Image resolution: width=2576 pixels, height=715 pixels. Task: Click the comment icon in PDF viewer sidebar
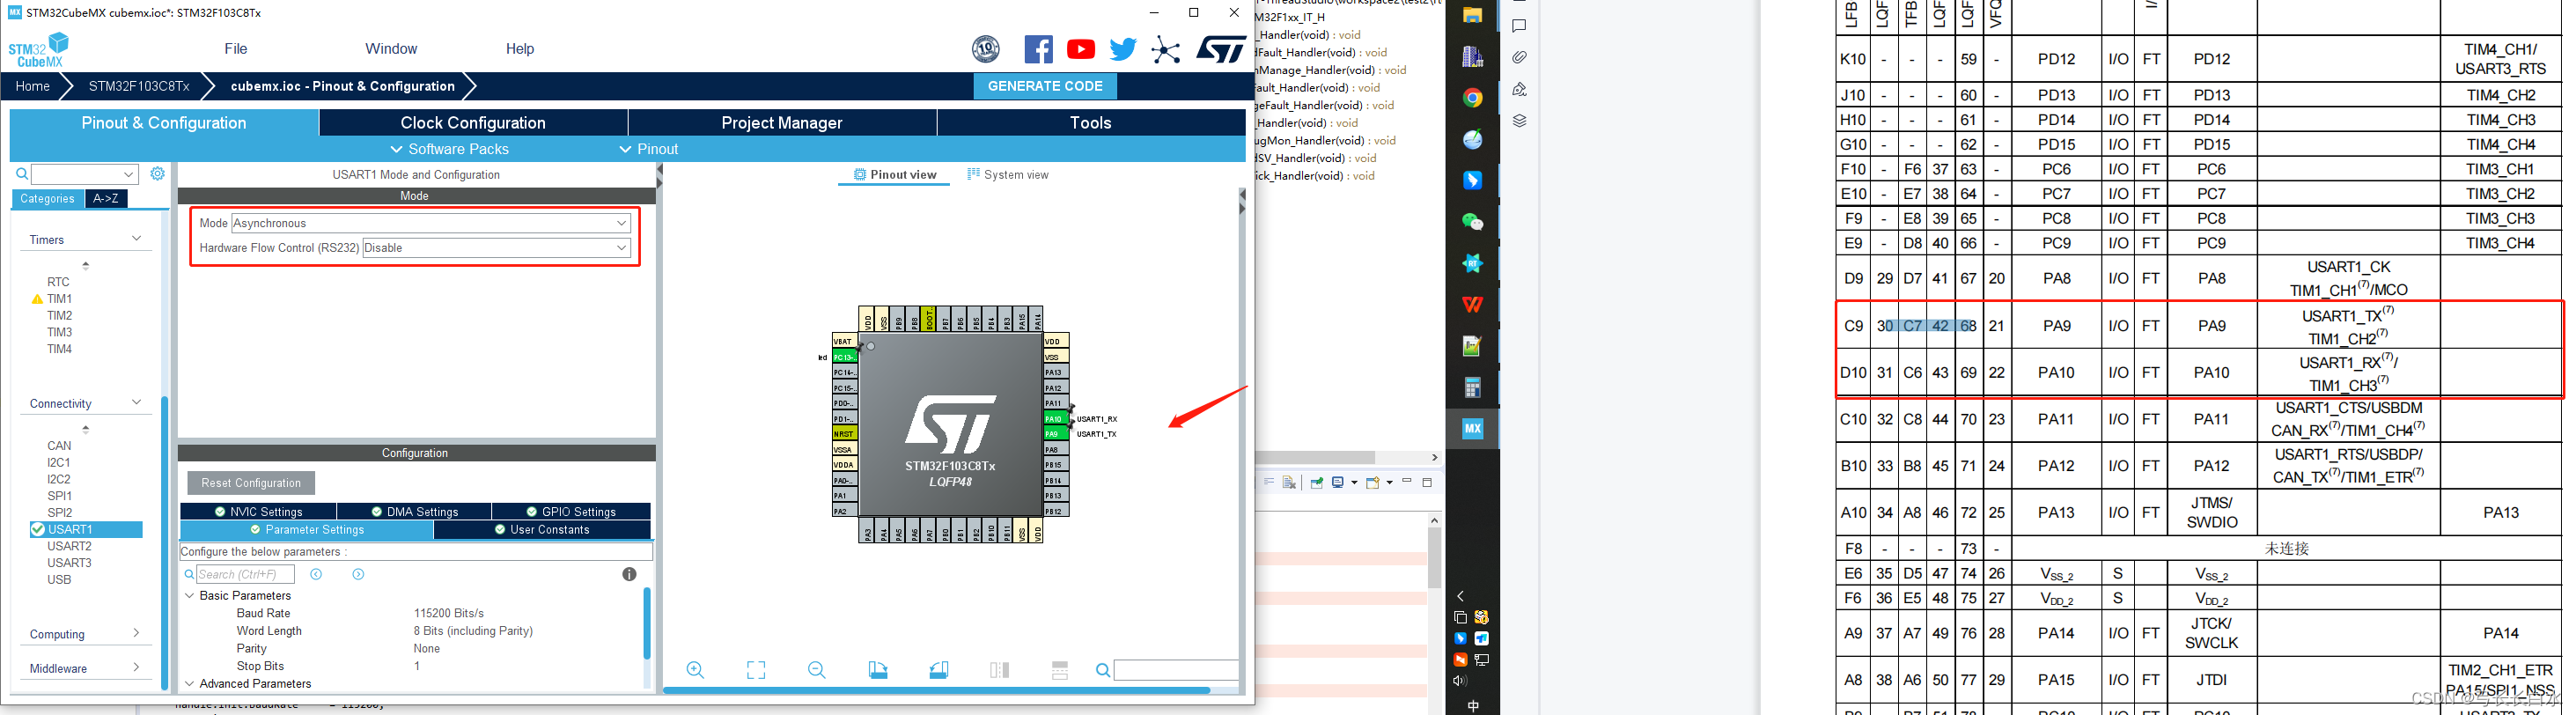point(1519,26)
